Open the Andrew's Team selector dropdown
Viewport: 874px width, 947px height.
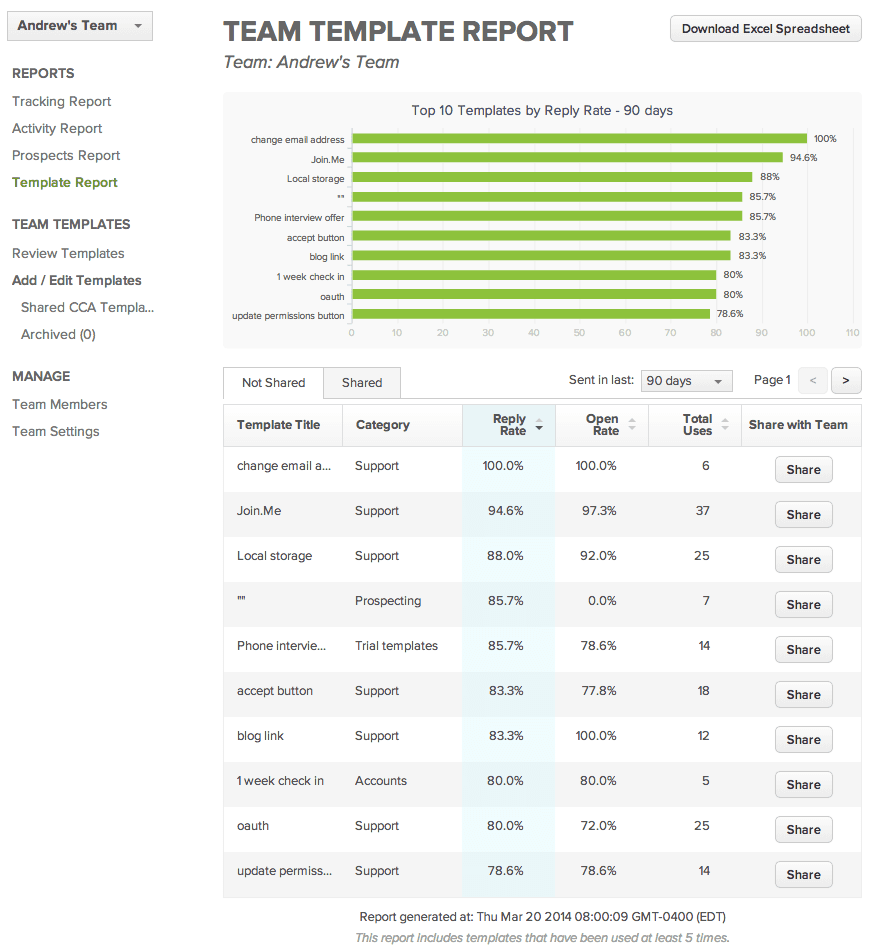pyautogui.click(x=80, y=26)
